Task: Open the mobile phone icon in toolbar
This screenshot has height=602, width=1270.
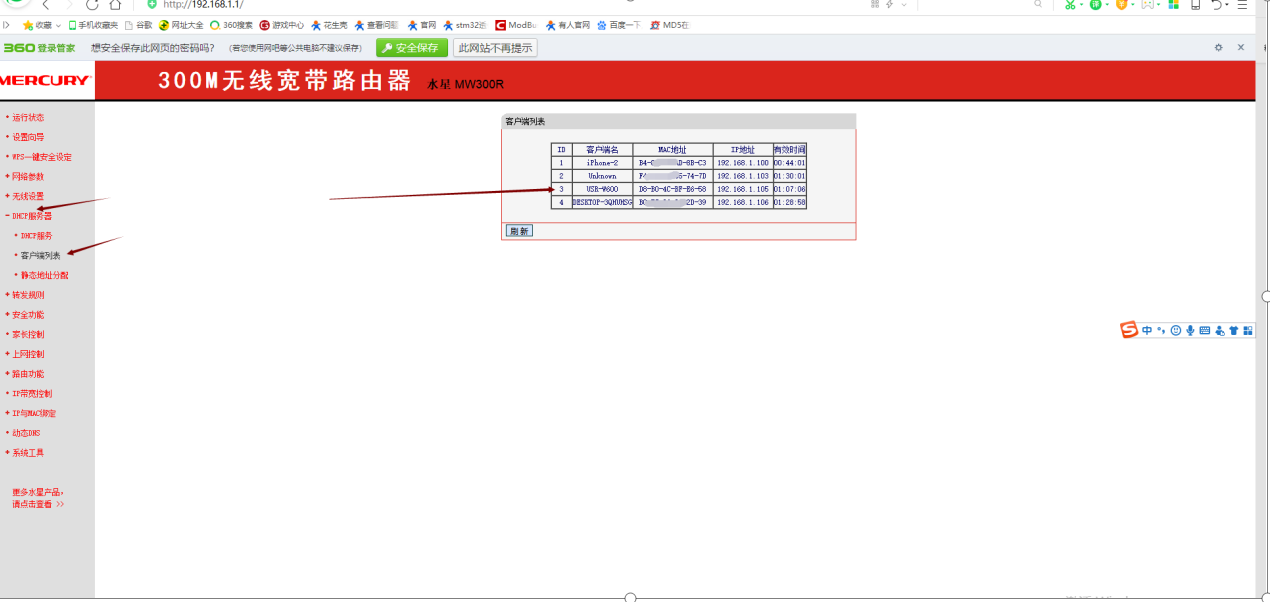Action: 1195,5
